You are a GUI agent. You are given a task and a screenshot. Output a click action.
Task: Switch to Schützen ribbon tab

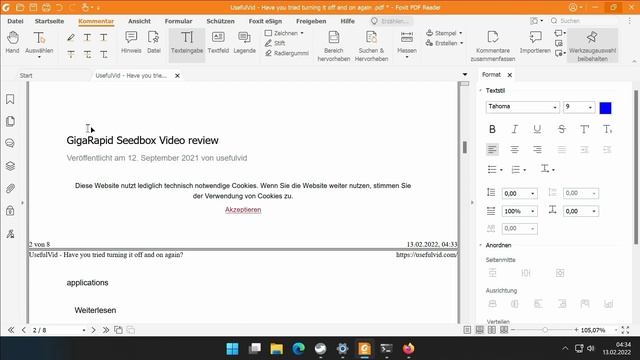coord(220,21)
